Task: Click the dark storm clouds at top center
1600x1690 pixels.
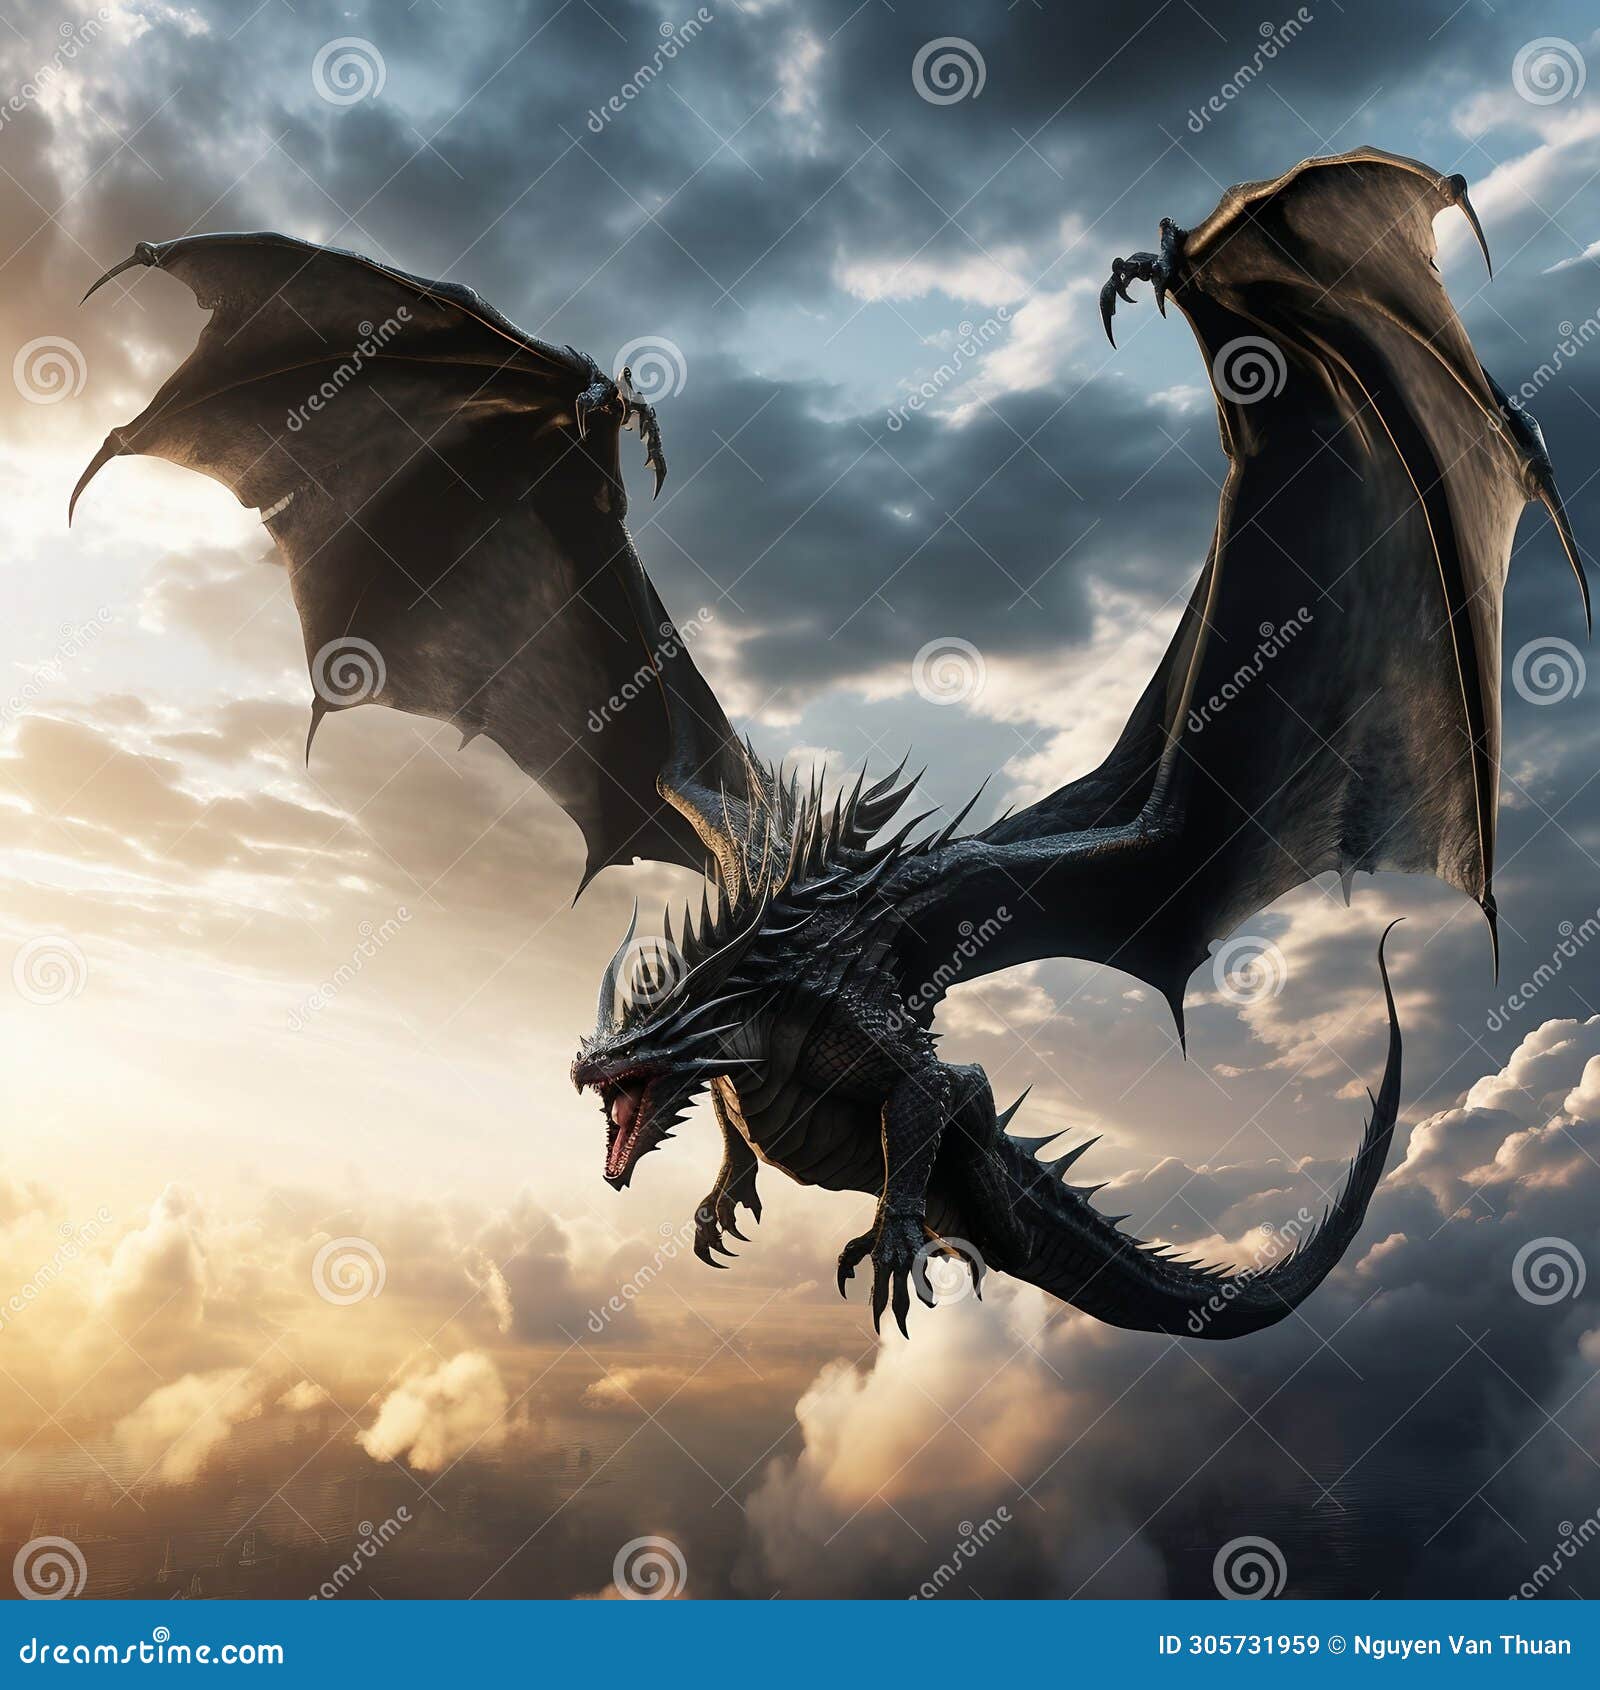Action: coord(800,120)
